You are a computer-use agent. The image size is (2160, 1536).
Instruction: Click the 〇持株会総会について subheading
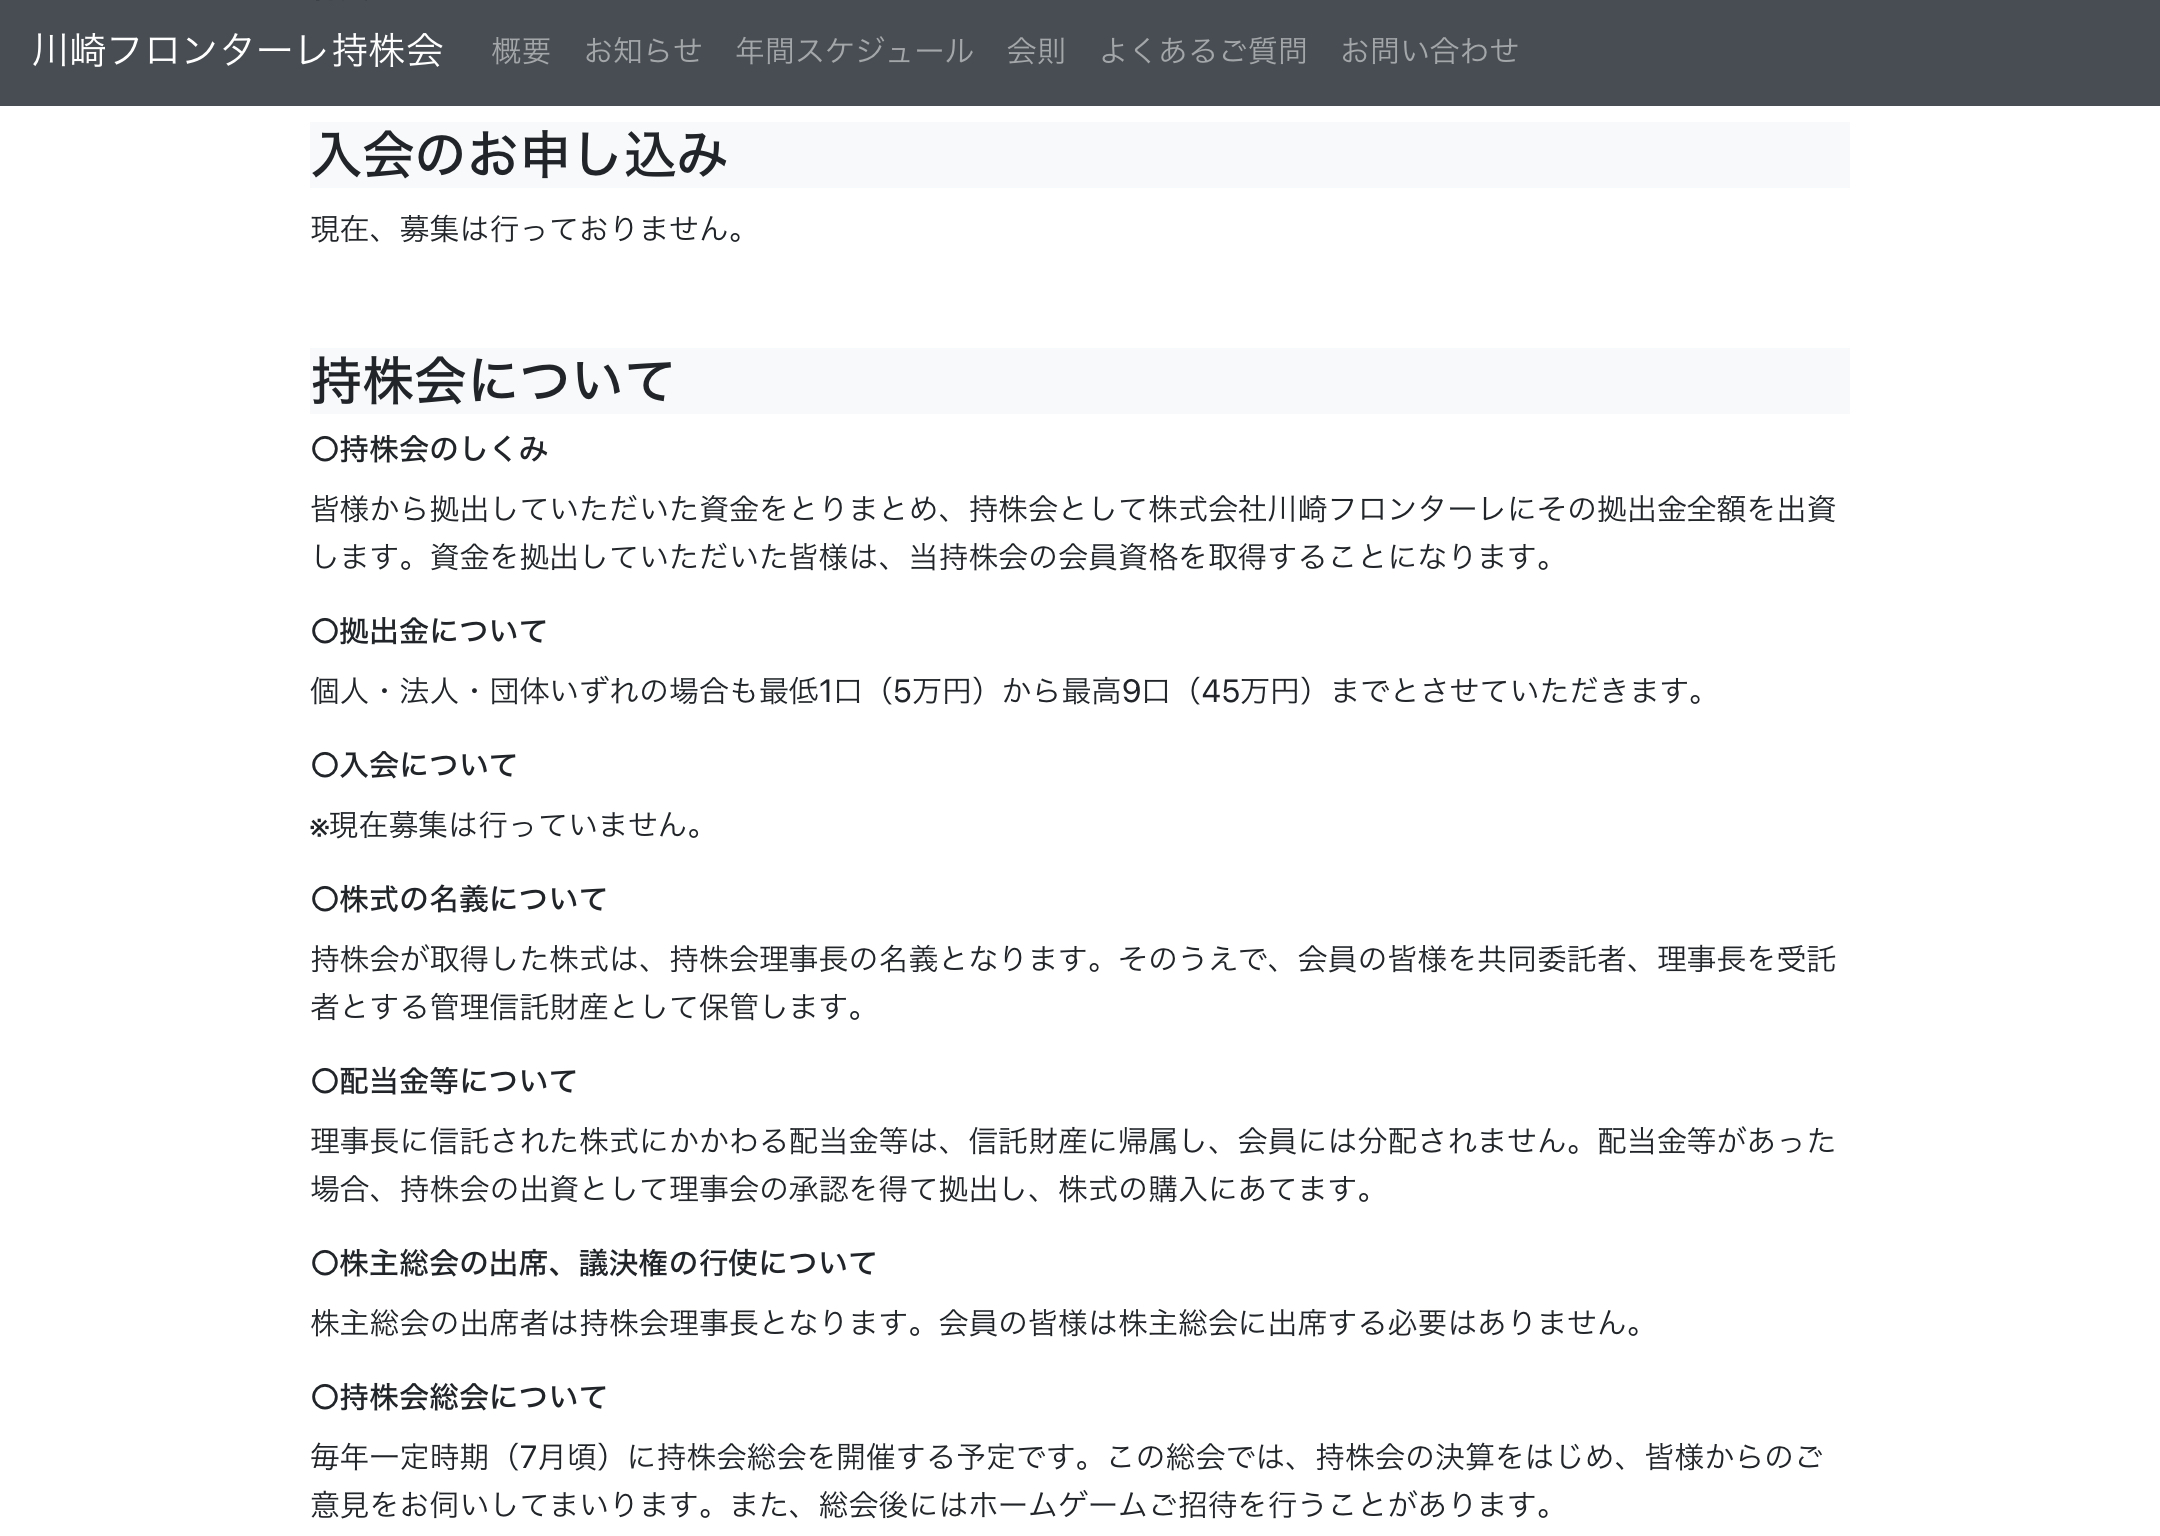459,1397
